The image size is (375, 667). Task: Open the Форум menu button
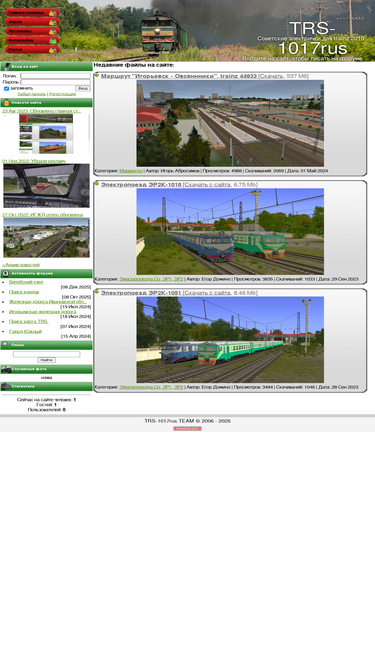point(32,22)
